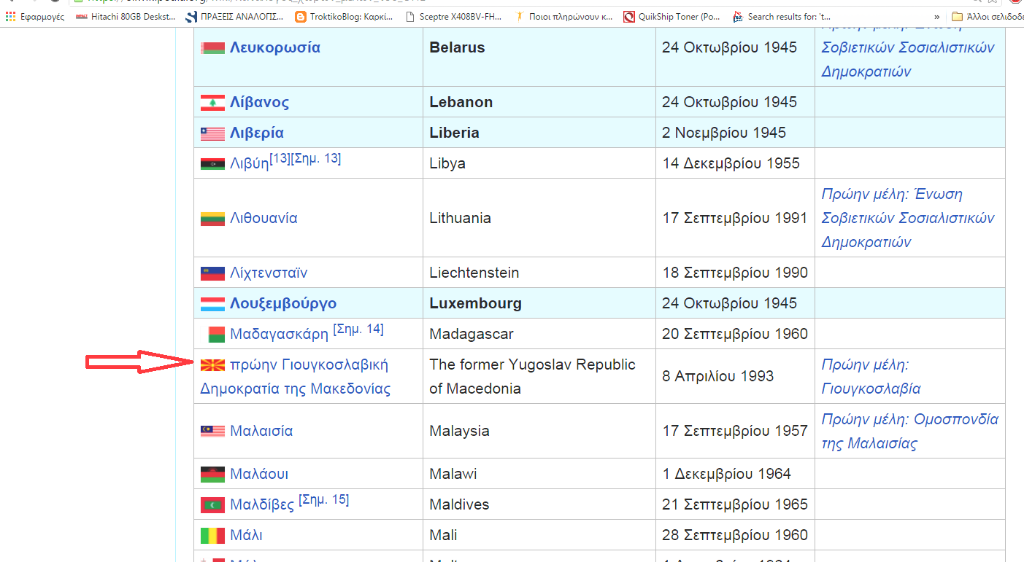This screenshot has width=1024, height=562.
Task: Click the Lebanon flag icon
Action: pos(212,102)
